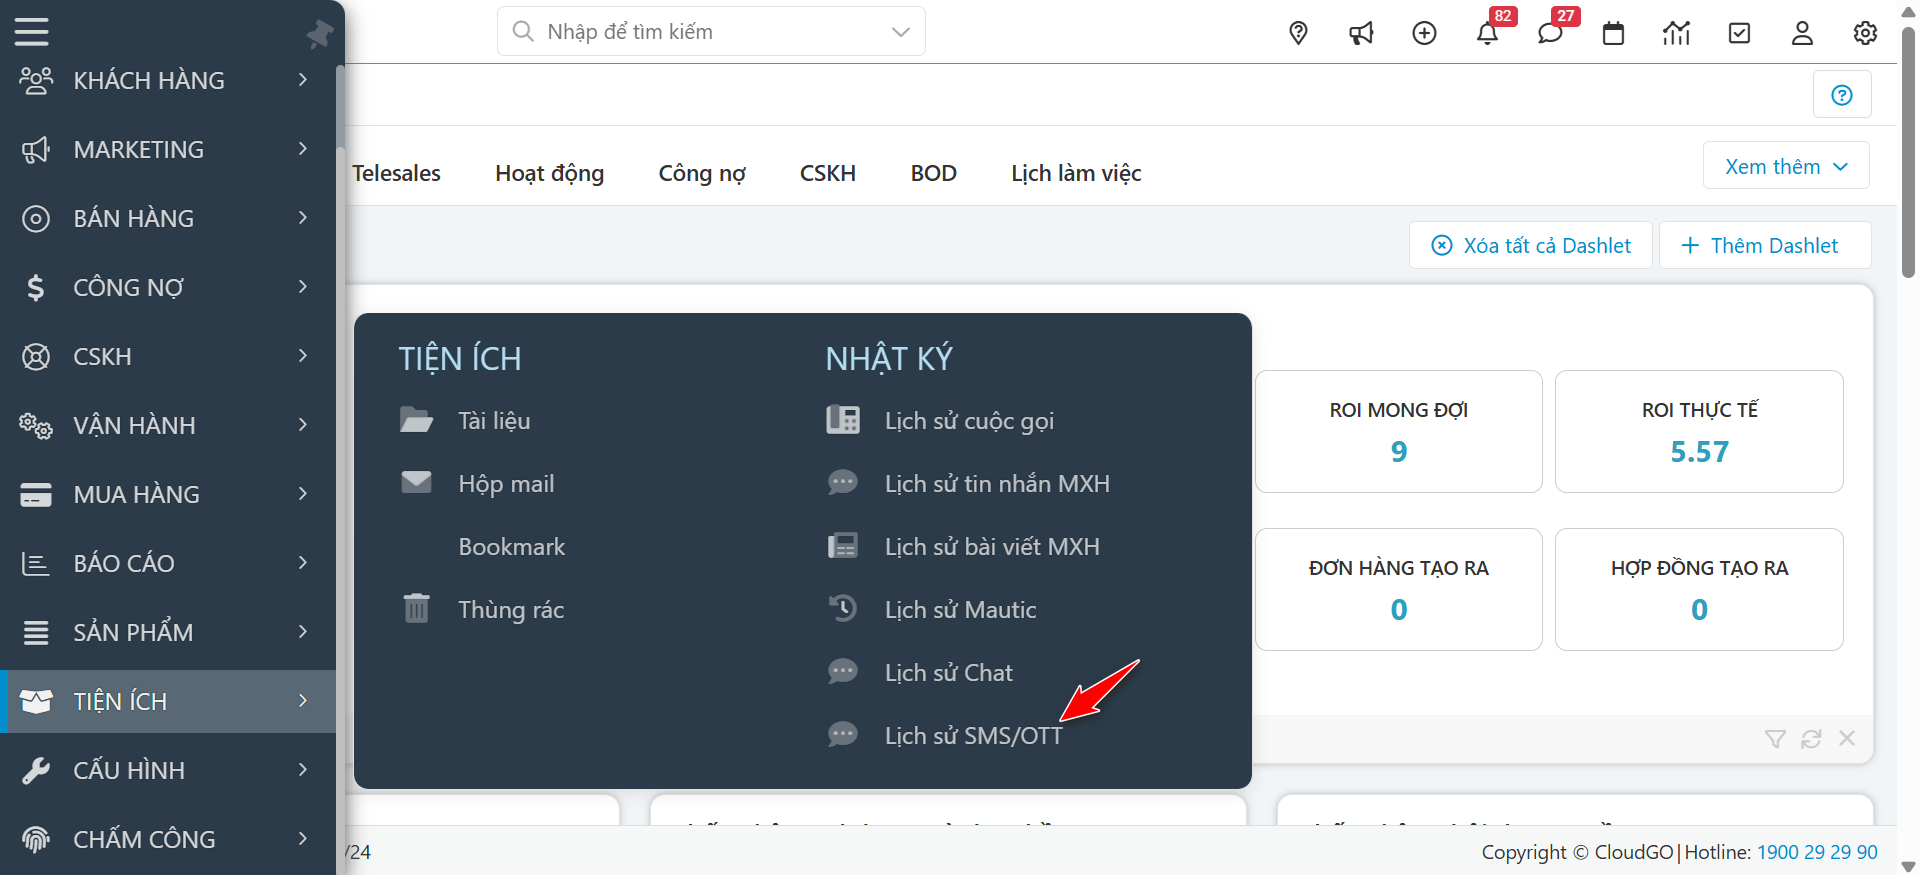Click the Thêm Dashlet button
The width and height of the screenshot is (1920, 875).
pyautogui.click(x=1764, y=246)
